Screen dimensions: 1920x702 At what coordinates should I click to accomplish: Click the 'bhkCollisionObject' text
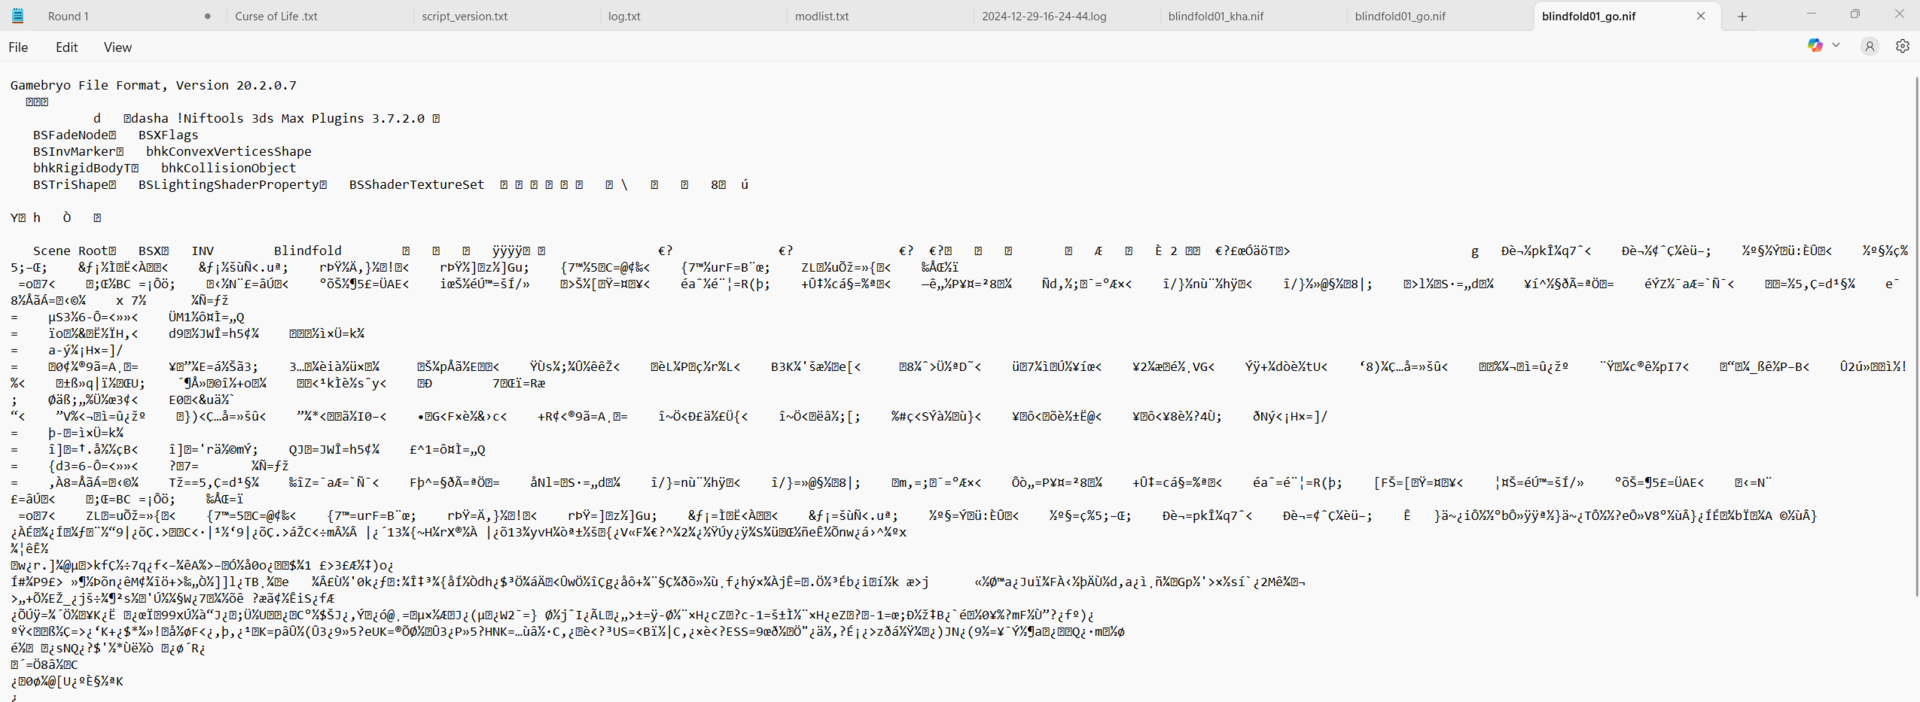(x=229, y=168)
